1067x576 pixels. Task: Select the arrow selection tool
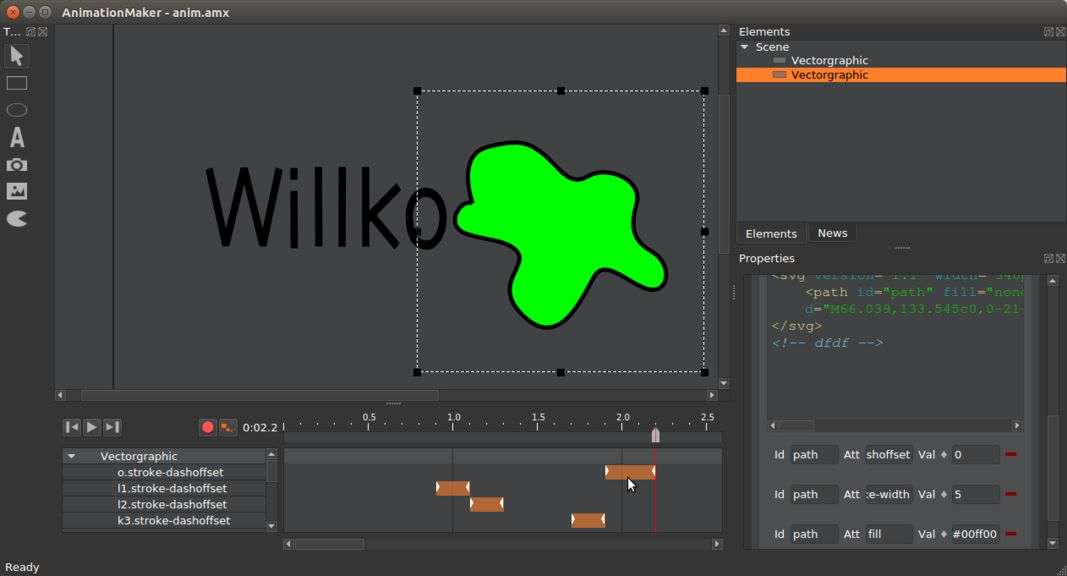coord(17,56)
